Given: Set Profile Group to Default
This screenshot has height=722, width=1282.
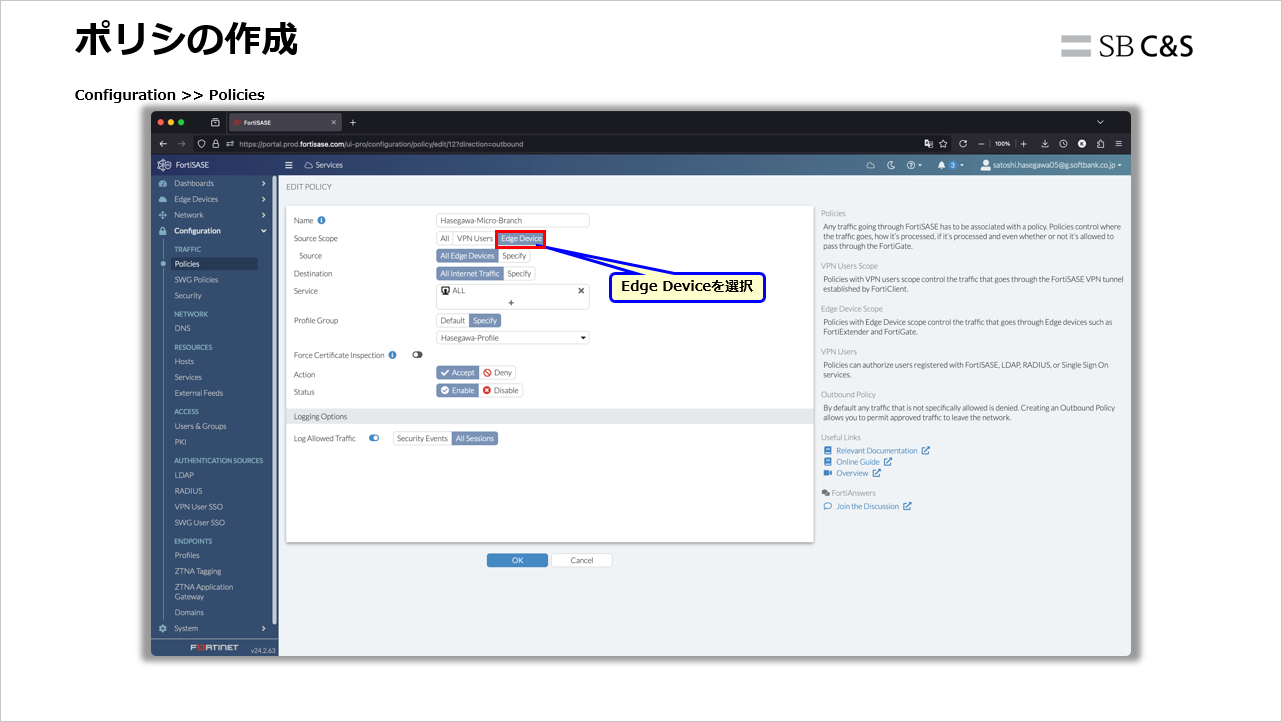Looking at the screenshot, I should (x=453, y=320).
